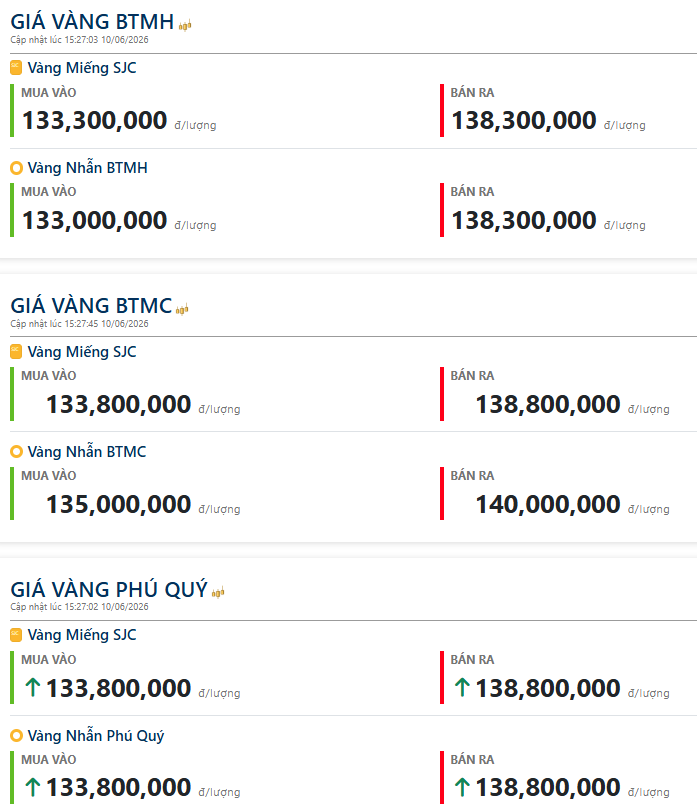The width and height of the screenshot is (697, 809).
Task: Click the SJC gold bar icon under BTMH
Action: pyautogui.click(x=16, y=68)
